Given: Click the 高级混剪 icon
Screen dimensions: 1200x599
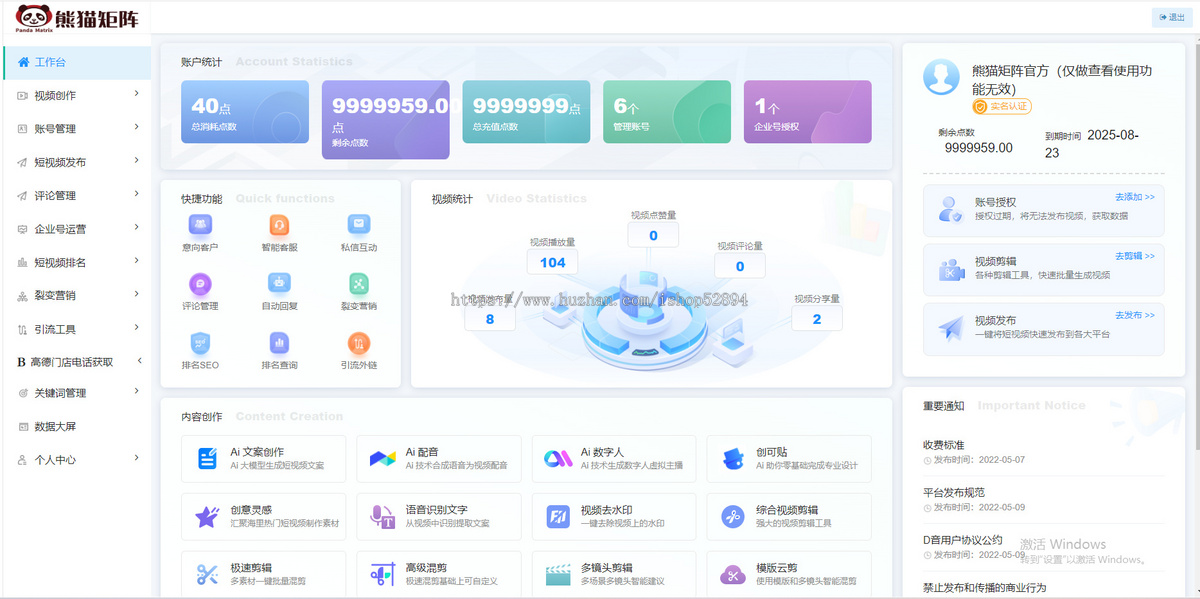Looking at the screenshot, I should [x=383, y=575].
